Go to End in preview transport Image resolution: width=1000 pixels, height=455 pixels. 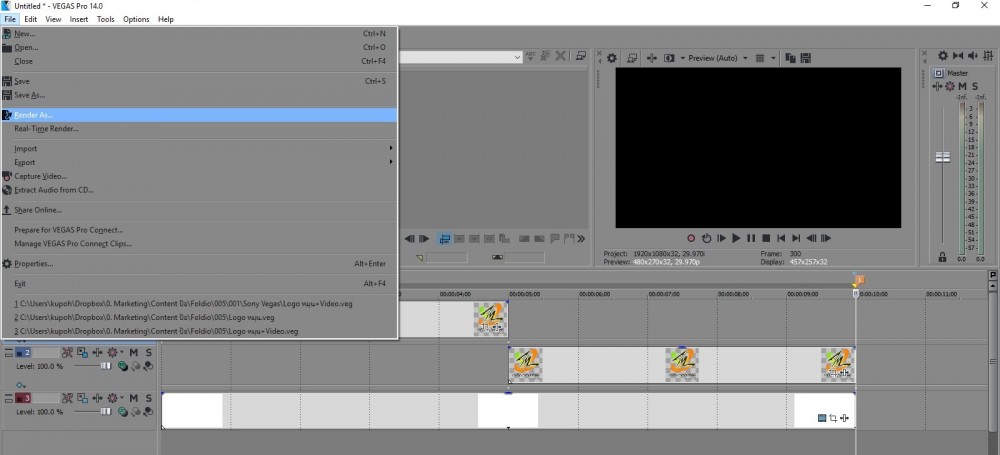click(796, 238)
